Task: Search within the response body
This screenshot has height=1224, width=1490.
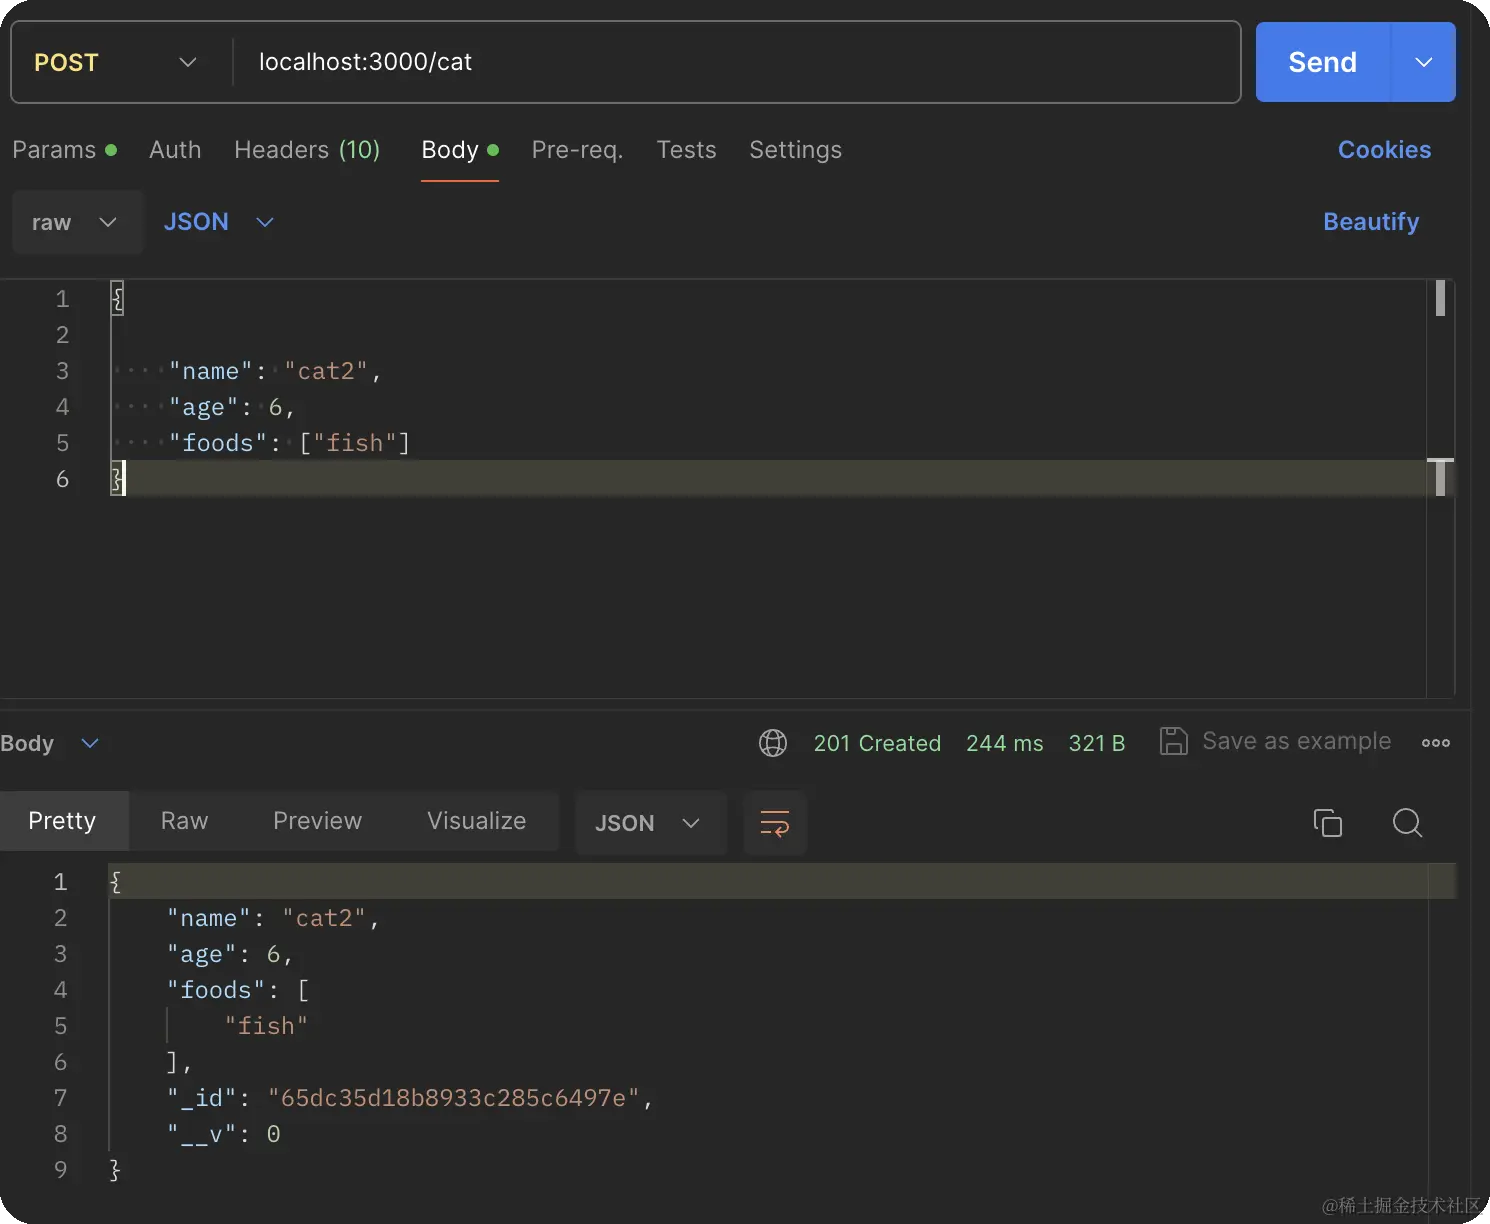Action: pyautogui.click(x=1407, y=823)
